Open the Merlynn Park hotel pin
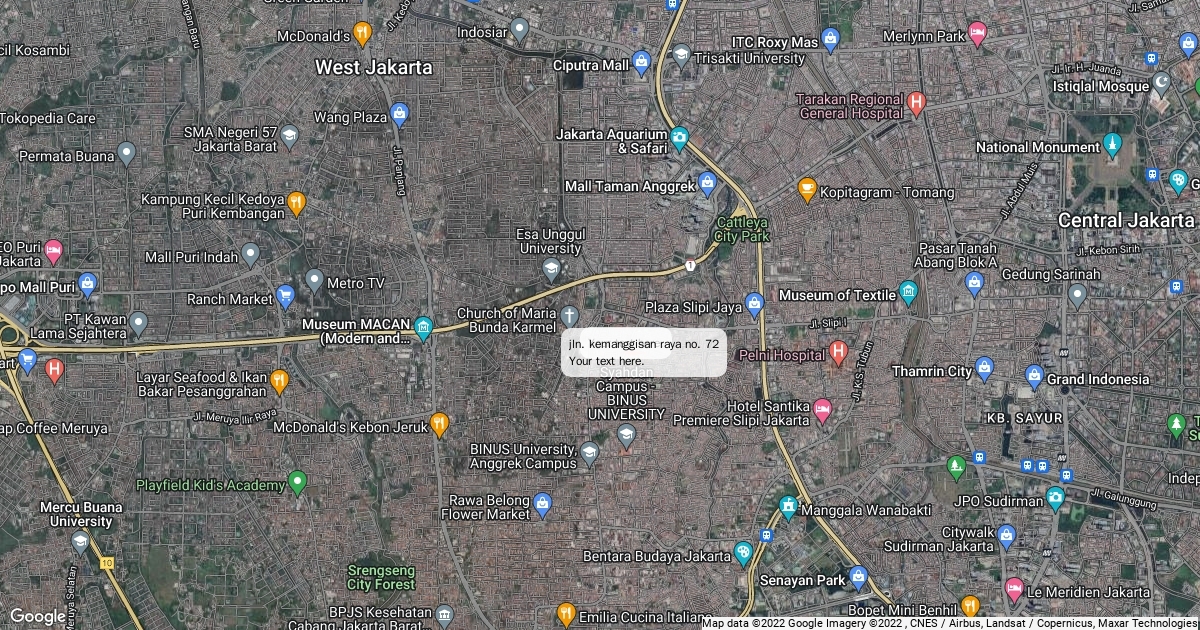This screenshot has width=1200, height=630. tap(978, 35)
